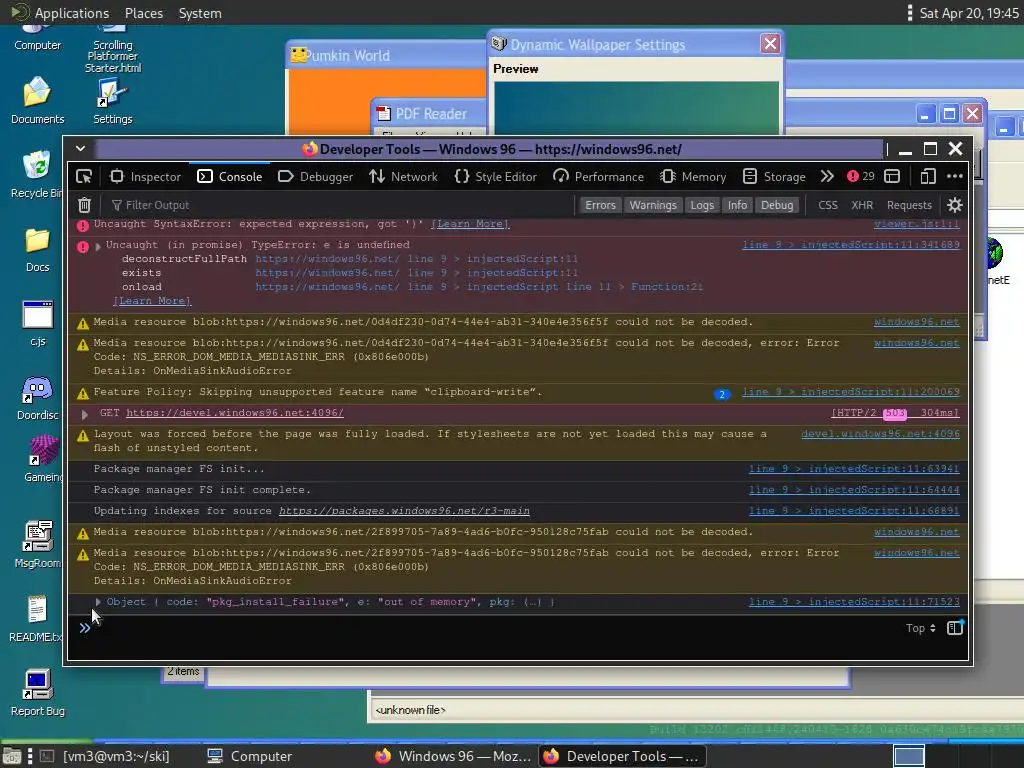The width and height of the screenshot is (1024, 768).
Task: Select the element picker icon in DevTools
Action: point(84,176)
